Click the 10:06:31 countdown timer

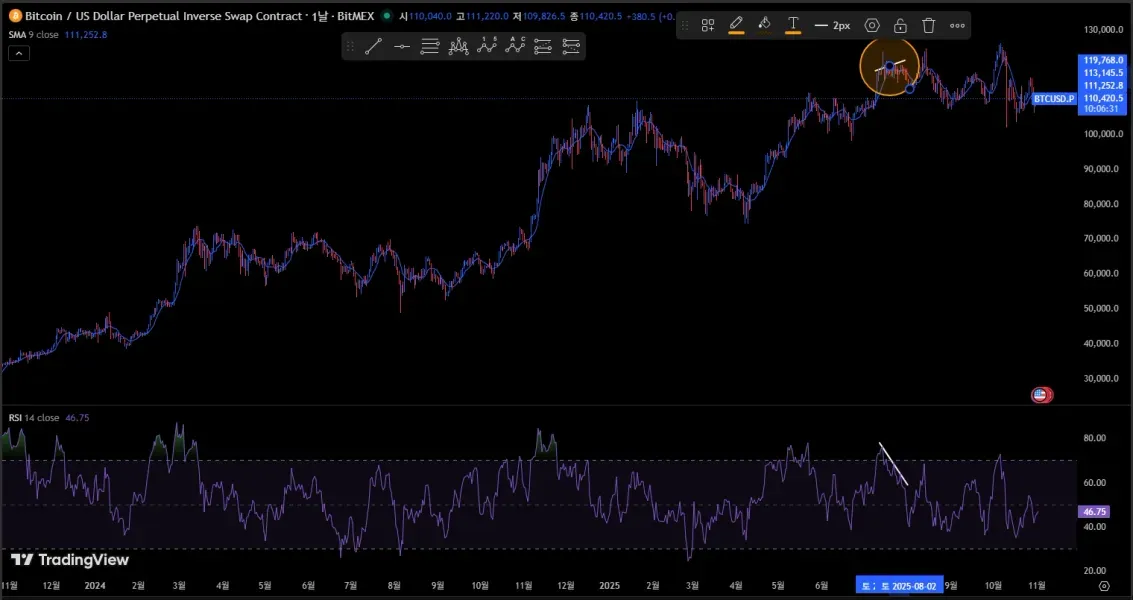(1103, 109)
